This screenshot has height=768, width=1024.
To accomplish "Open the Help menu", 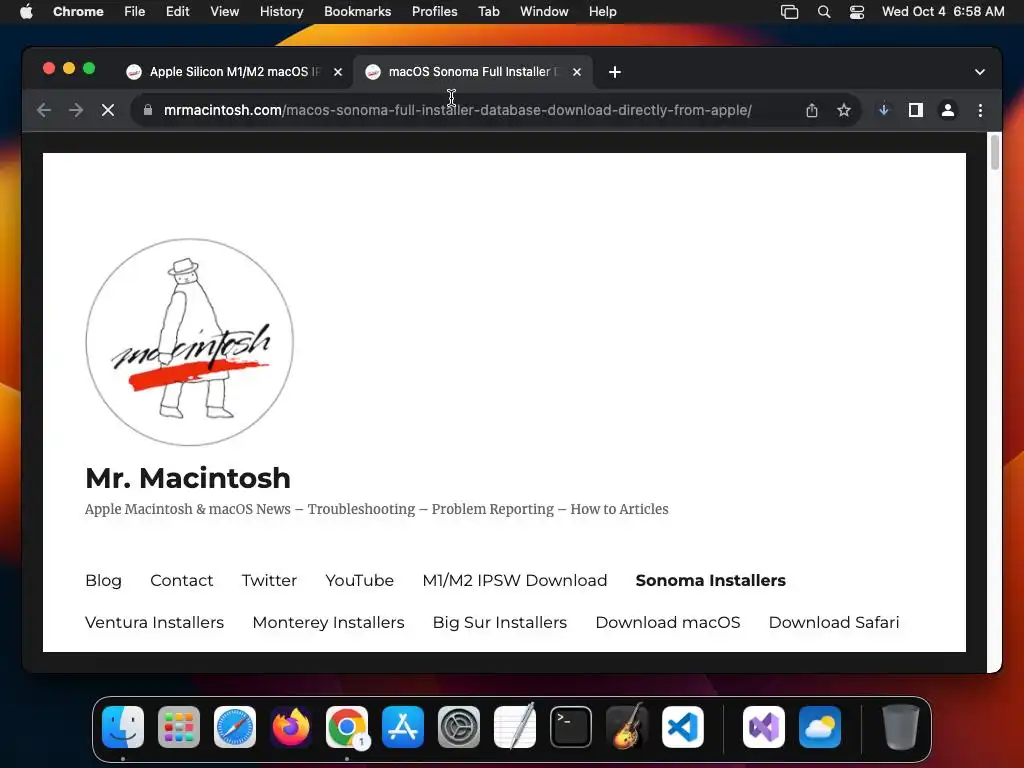I will click(602, 12).
